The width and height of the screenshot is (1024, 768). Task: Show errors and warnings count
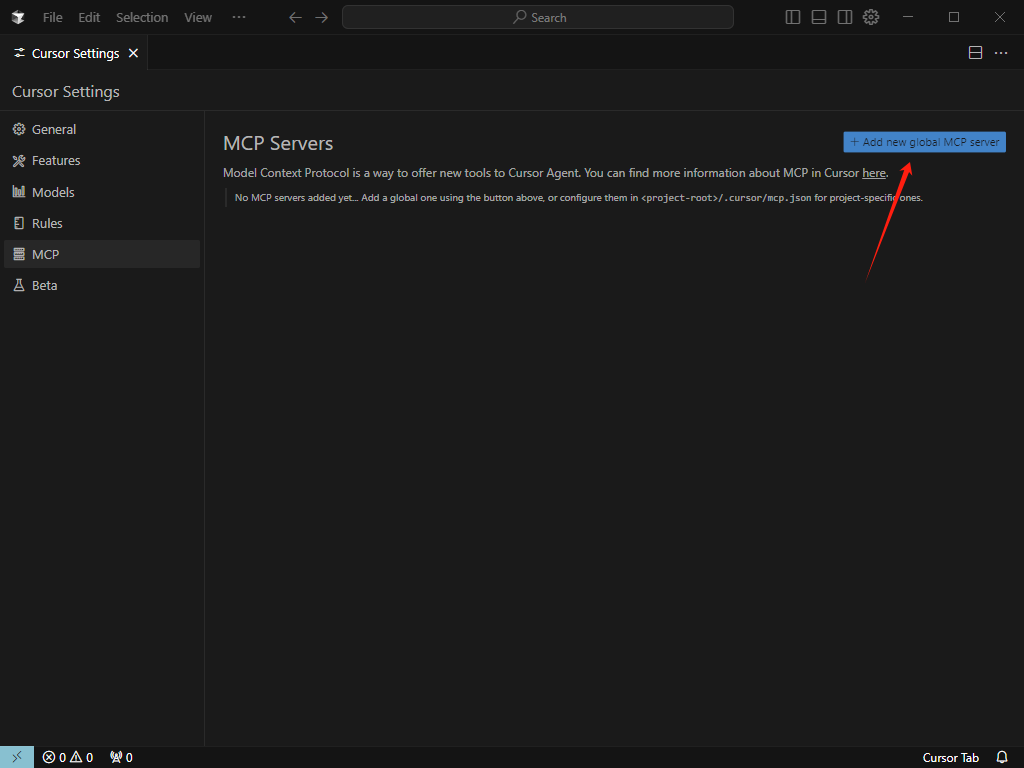68,757
